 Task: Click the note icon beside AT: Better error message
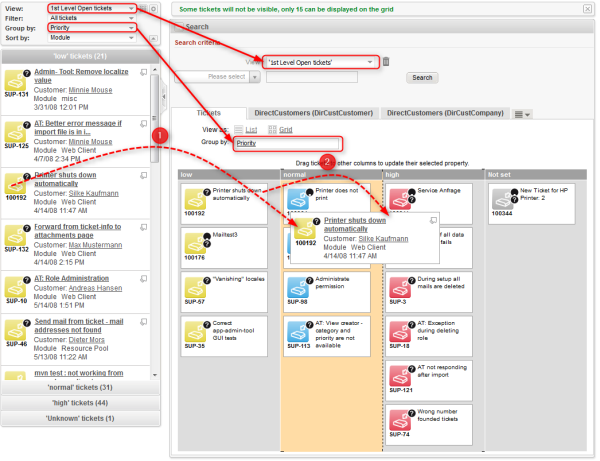click(x=143, y=124)
